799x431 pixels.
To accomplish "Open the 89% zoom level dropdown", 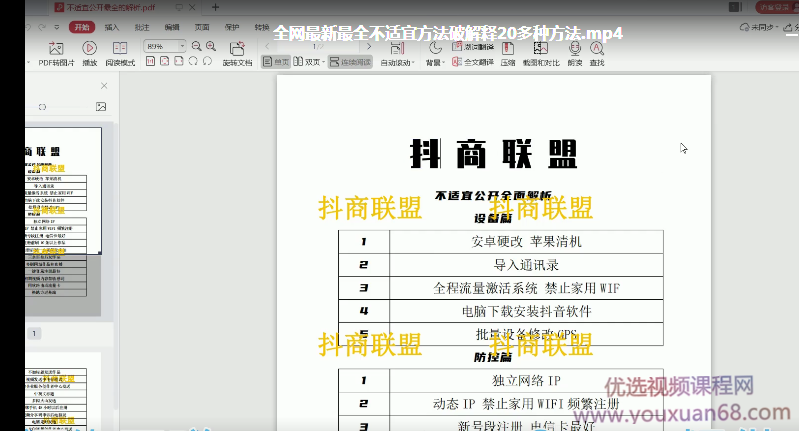I will coord(165,46).
